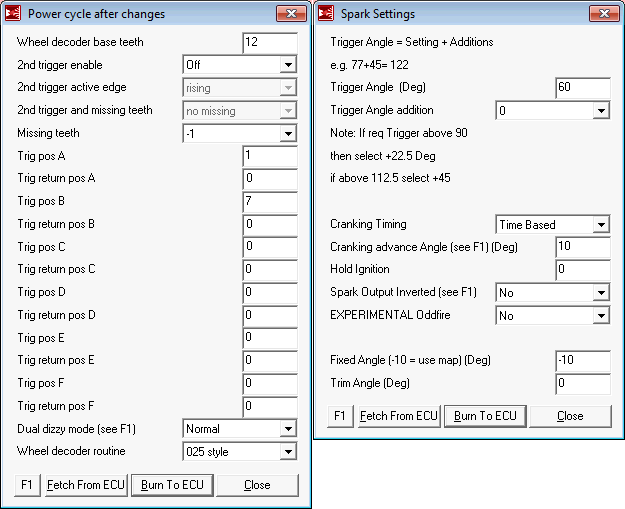This screenshot has height=509, width=625.
Task: Click Wheel decoder base teeth field
Action: [x=270, y=42]
